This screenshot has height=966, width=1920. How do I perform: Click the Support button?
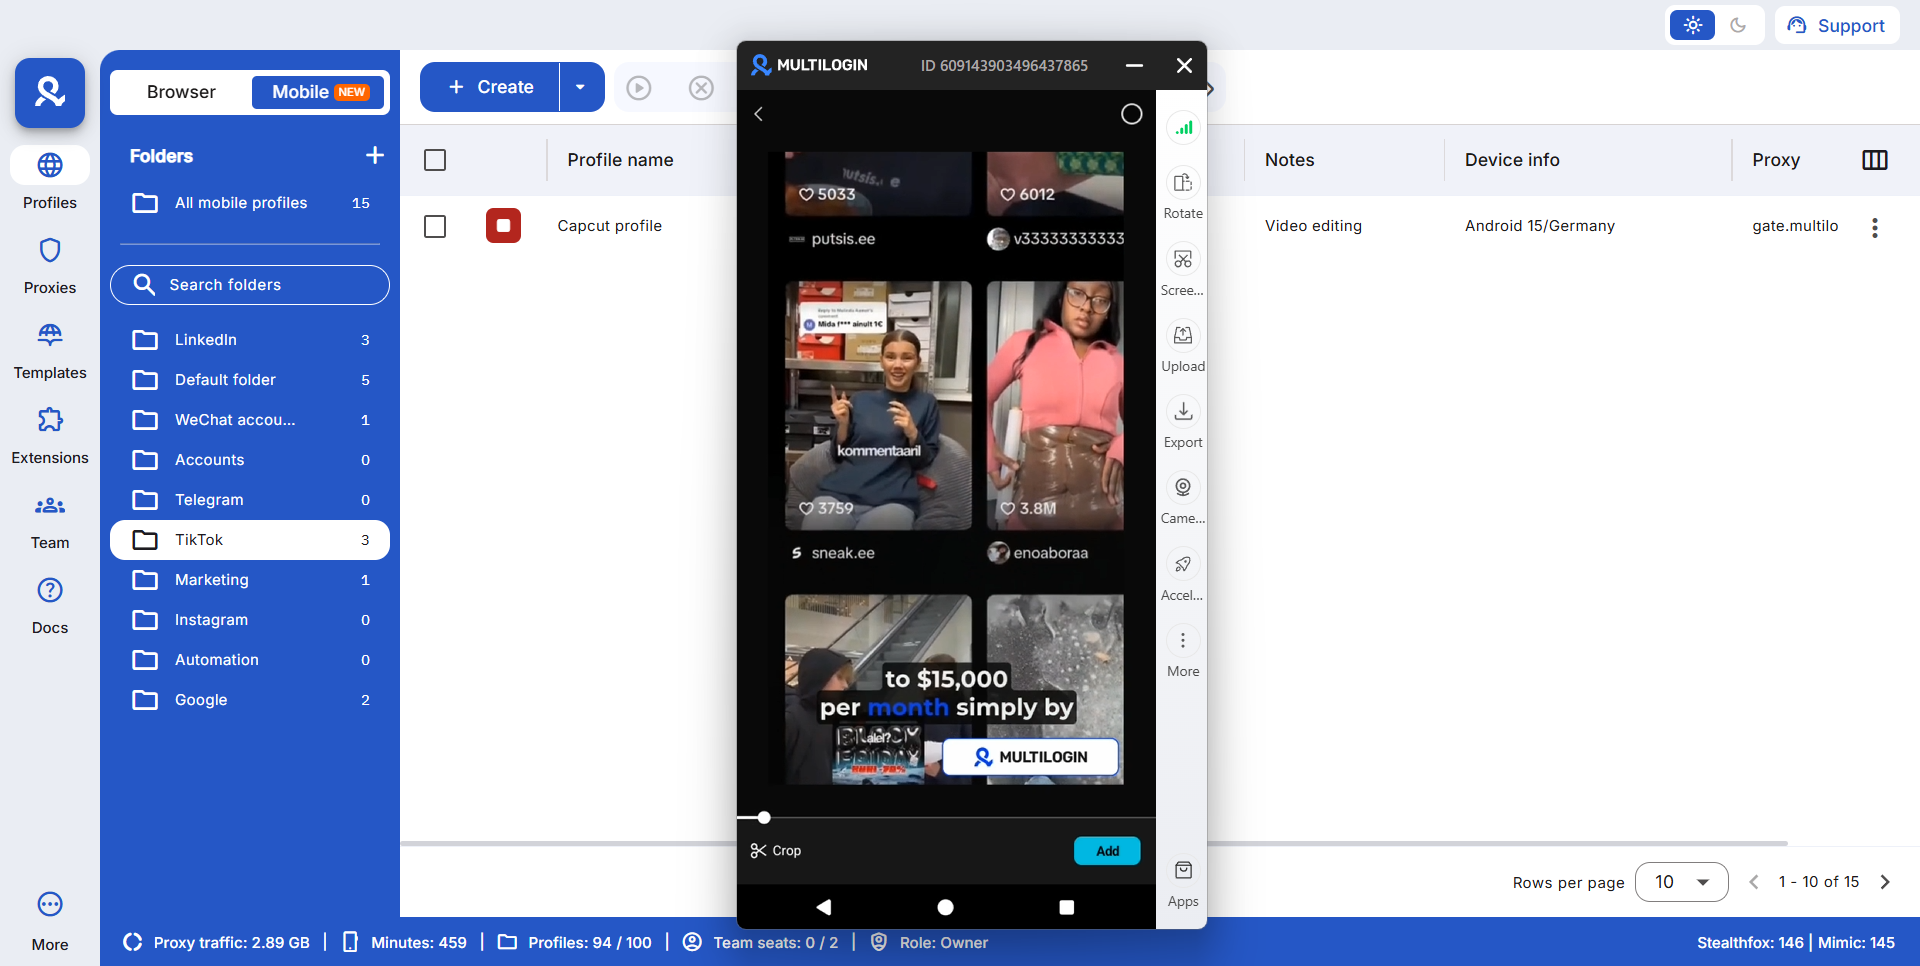1836,26
